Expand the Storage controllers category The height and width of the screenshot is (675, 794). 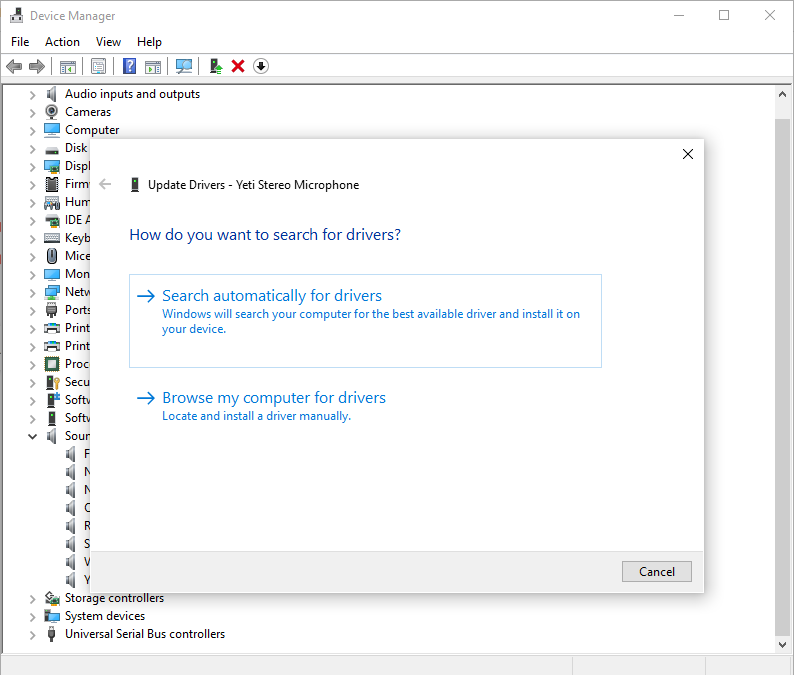coord(33,598)
